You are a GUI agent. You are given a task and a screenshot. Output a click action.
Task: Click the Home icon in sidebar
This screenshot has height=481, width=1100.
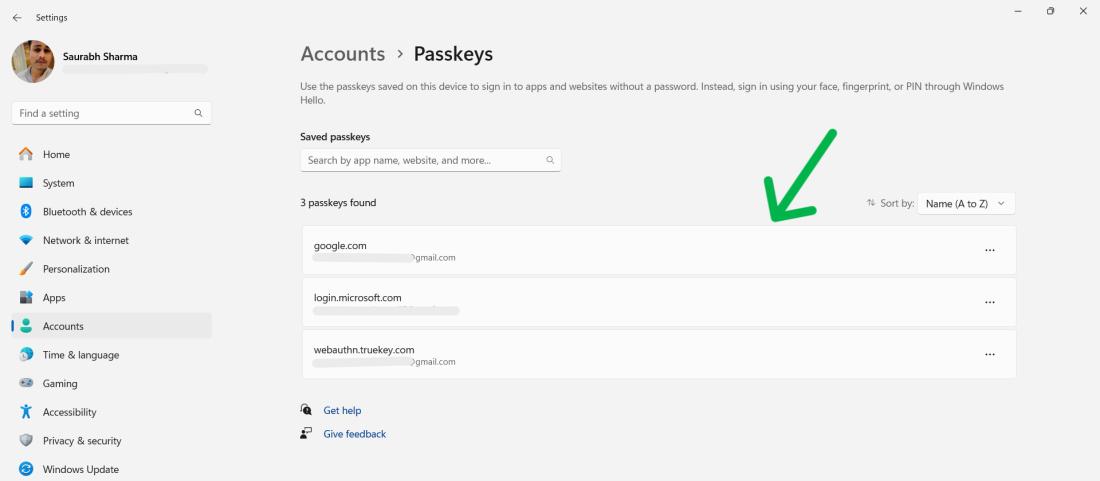tap(26, 155)
